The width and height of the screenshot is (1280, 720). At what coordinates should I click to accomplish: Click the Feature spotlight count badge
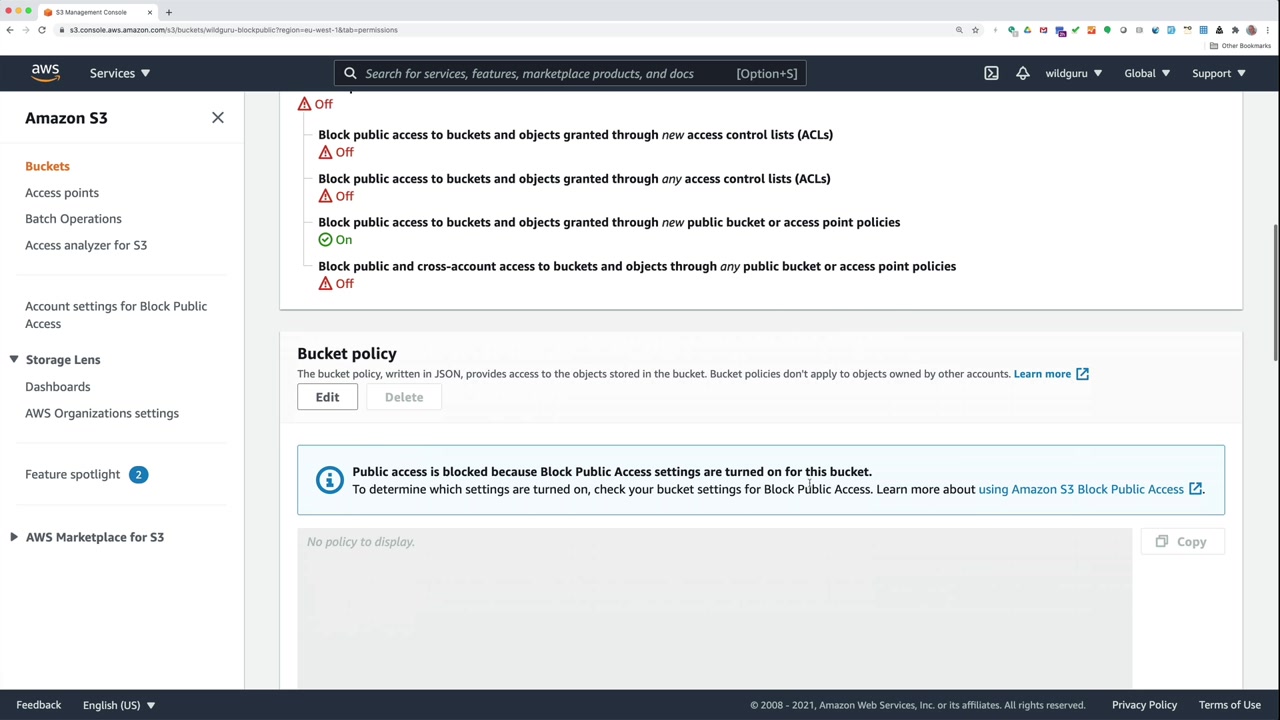pyautogui.click(x=138, y=474)
